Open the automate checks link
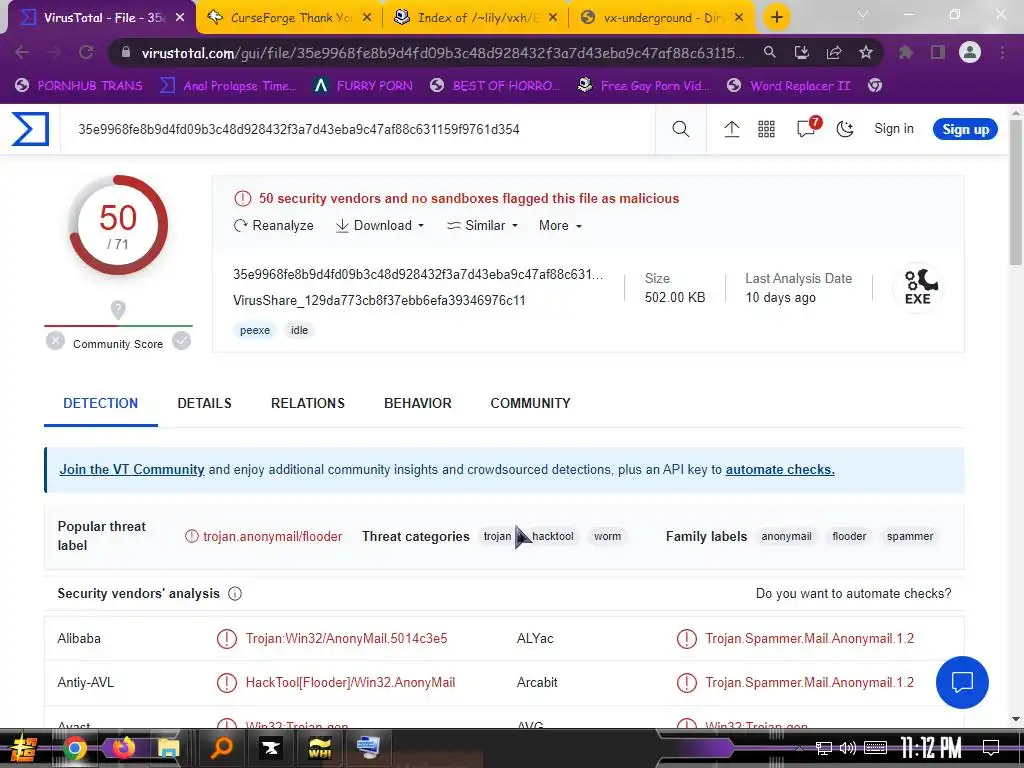 [x=780, y=470]
